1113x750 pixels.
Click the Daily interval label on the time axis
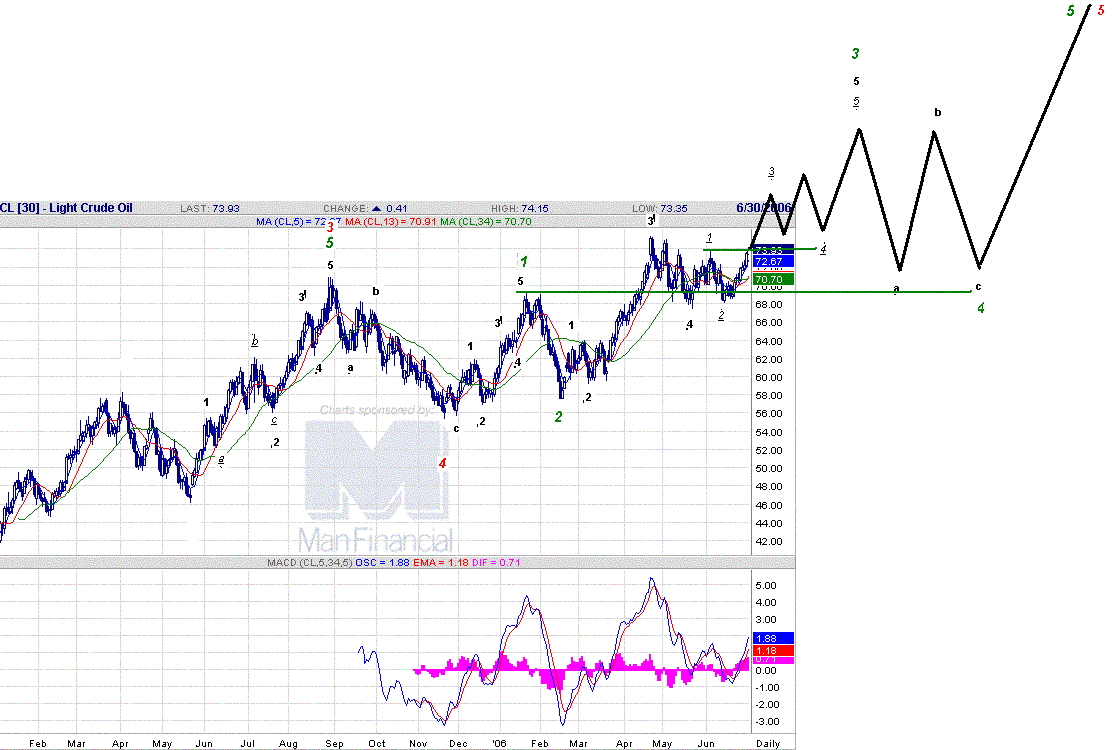click(x=768, y=744)
